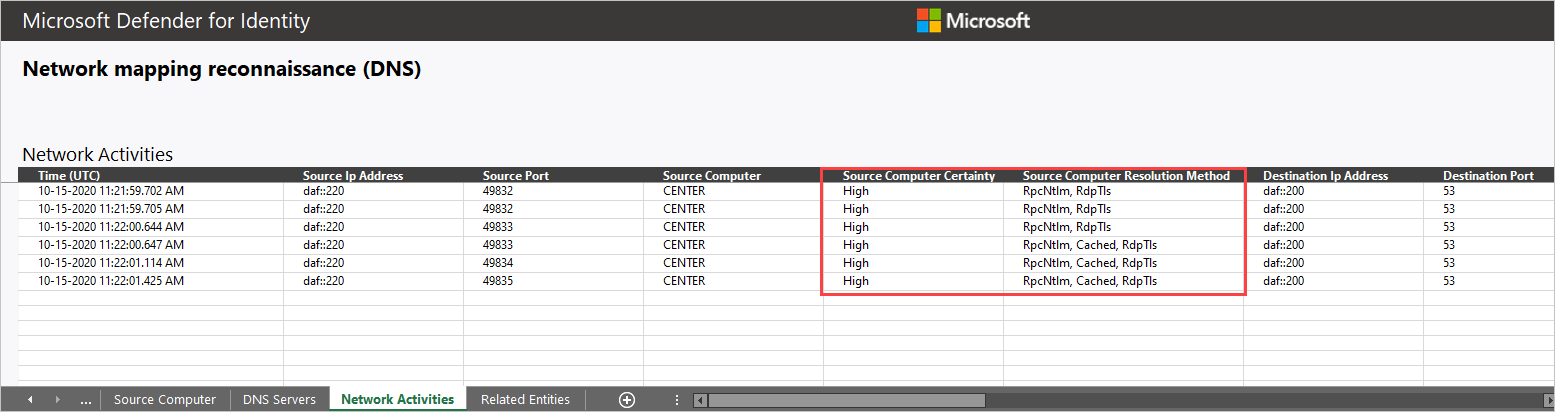Viewport: 1555px width, 412px height.
Task: Switch to the Related Entities sheet tab
Action: 525,399
